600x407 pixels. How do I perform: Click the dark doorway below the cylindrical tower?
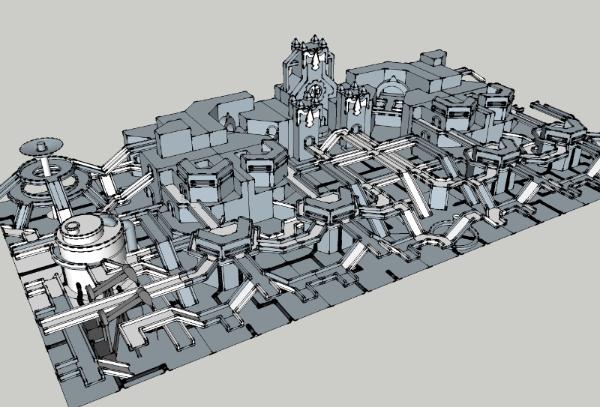click(x=98, y=330)
